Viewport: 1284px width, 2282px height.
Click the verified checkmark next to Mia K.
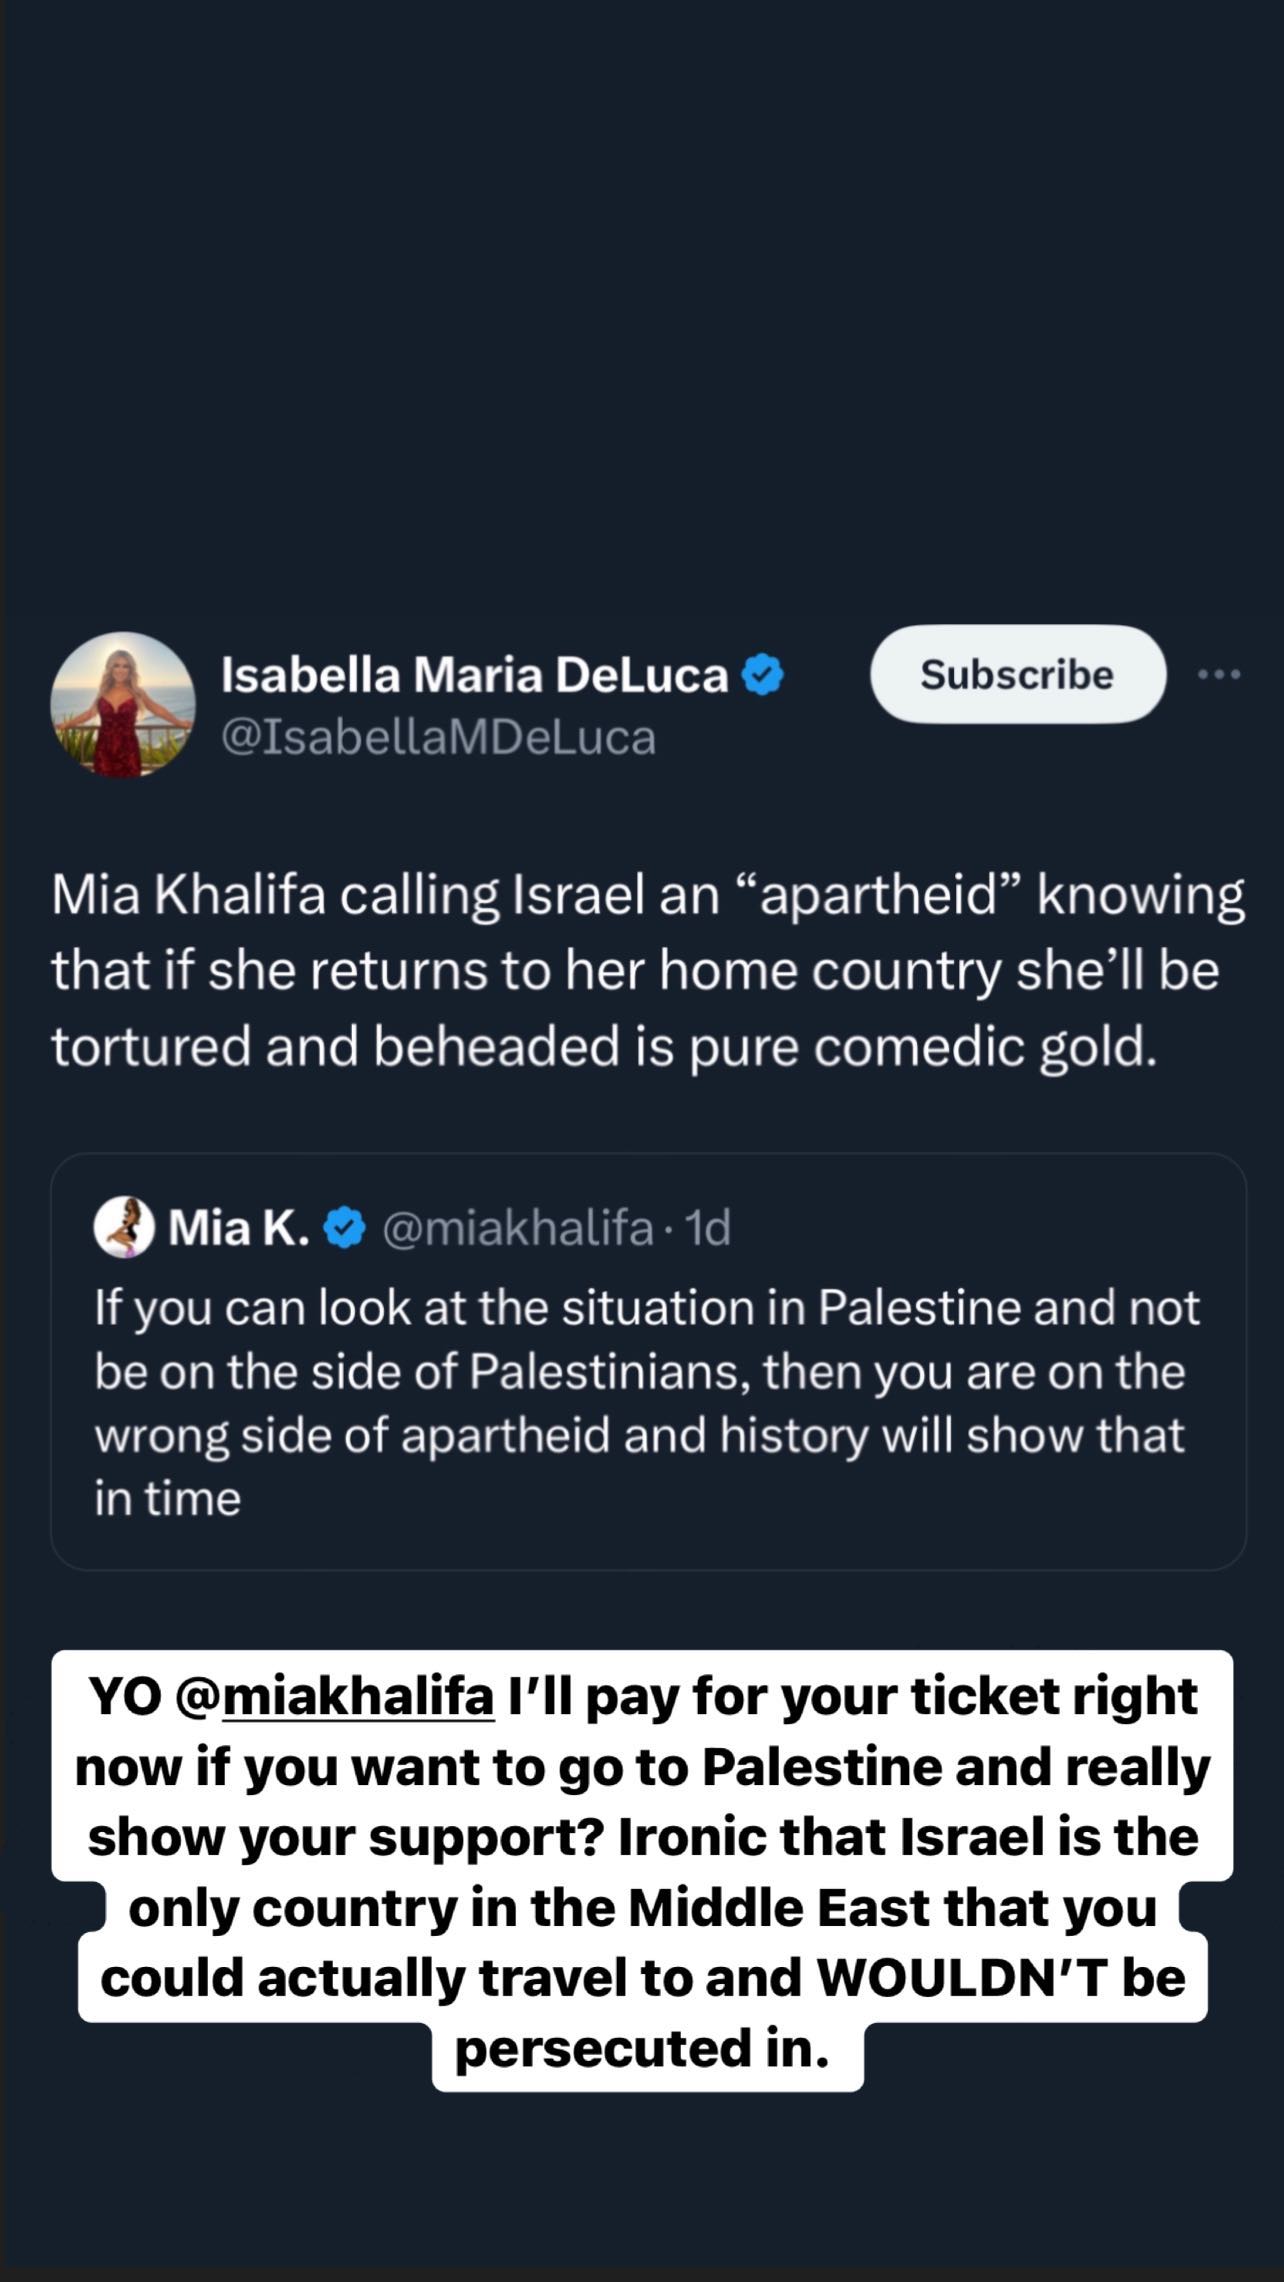tap(346, 1228)
